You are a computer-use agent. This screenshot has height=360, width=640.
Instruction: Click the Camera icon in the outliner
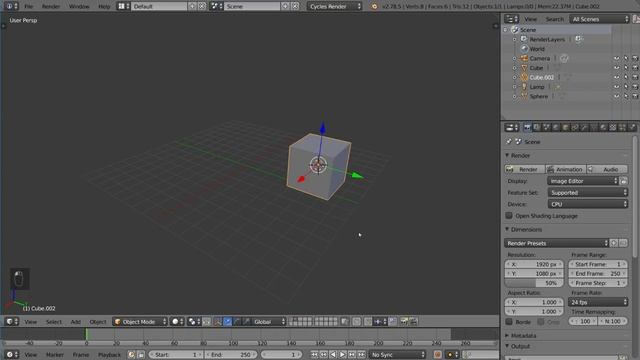coord(524,58)
